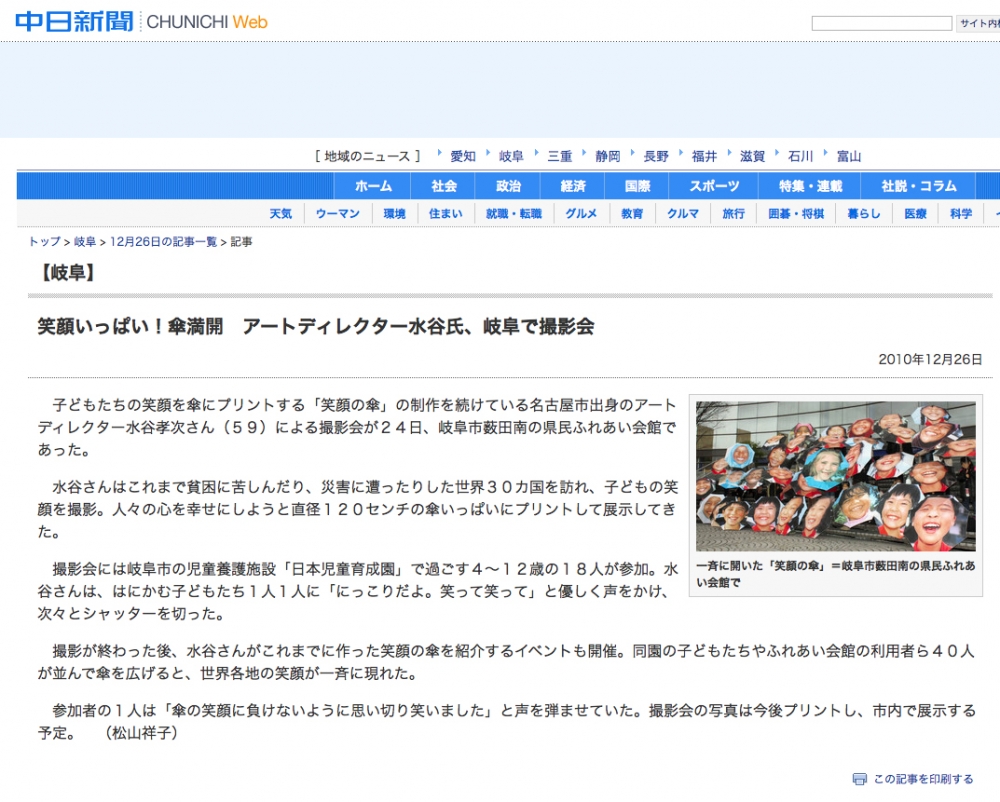
Task: Open the 教育 submenu item
Action: click(x=632, y=214)
